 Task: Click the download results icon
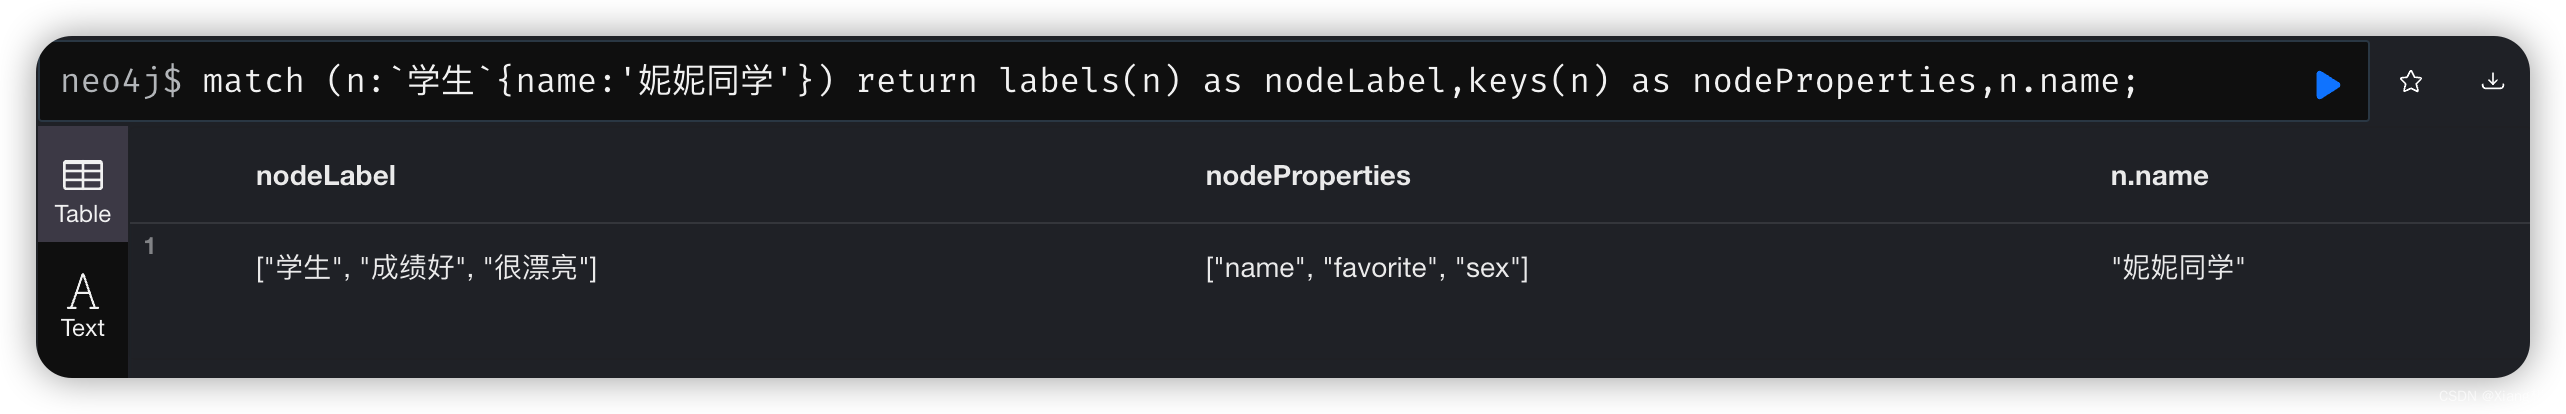coord(2493,81)
